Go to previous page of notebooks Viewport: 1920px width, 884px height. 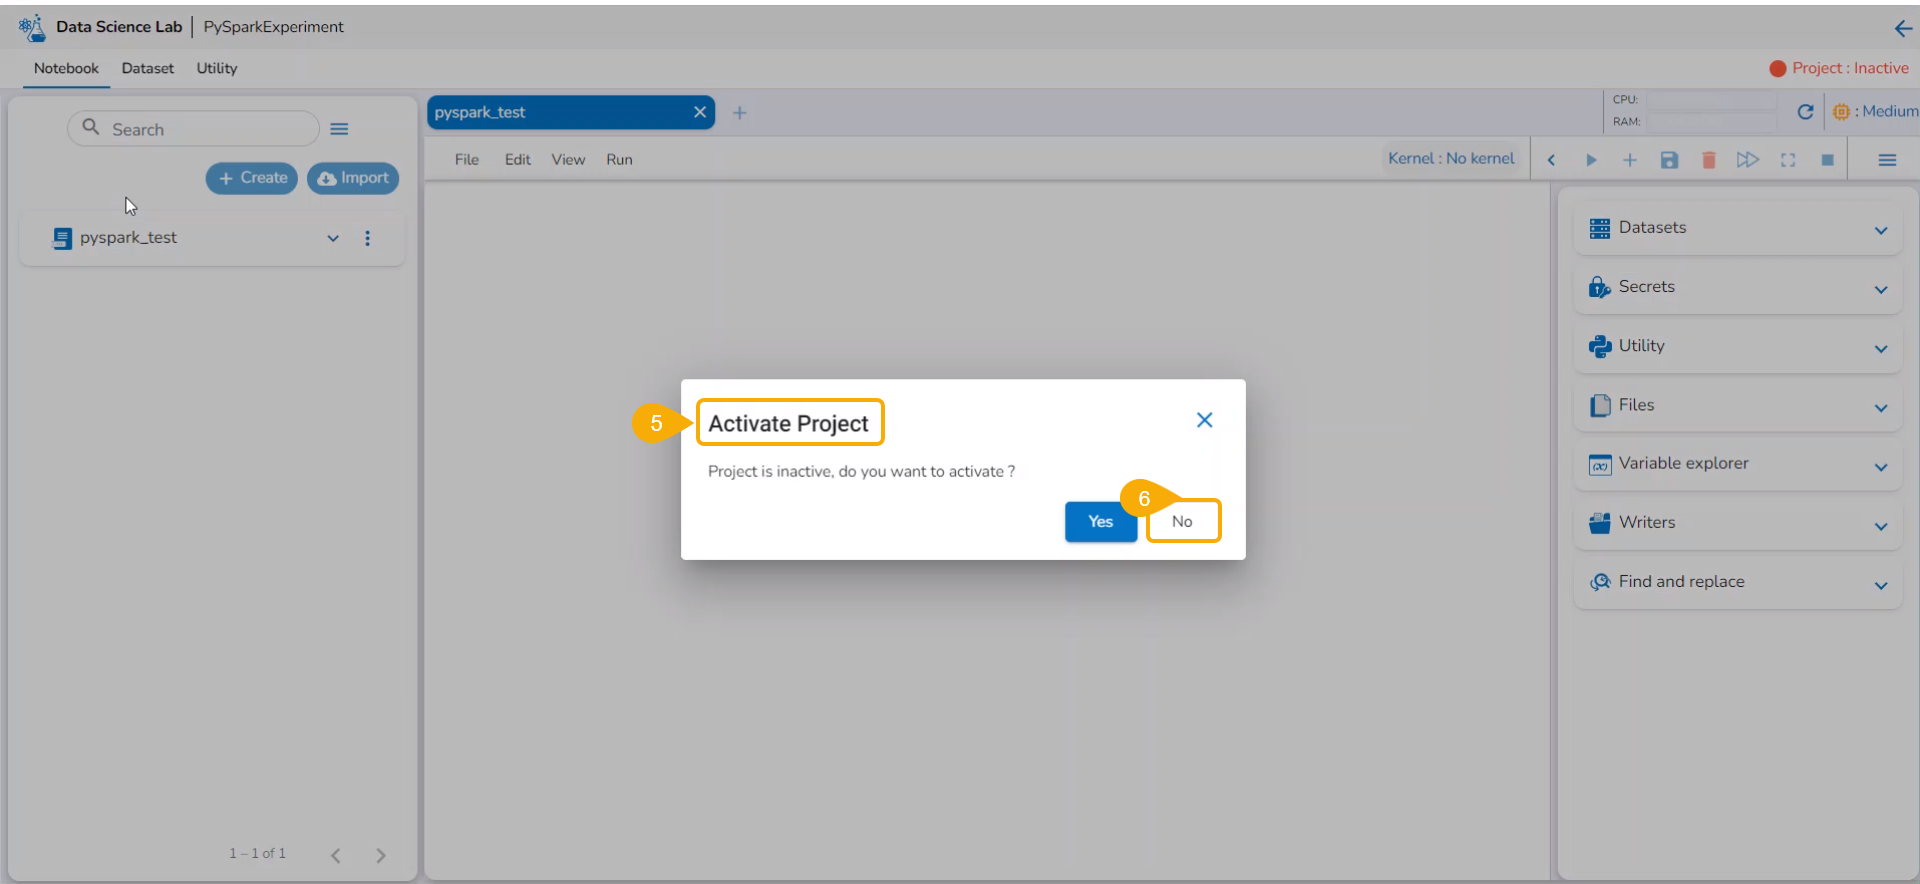point(336,855)
